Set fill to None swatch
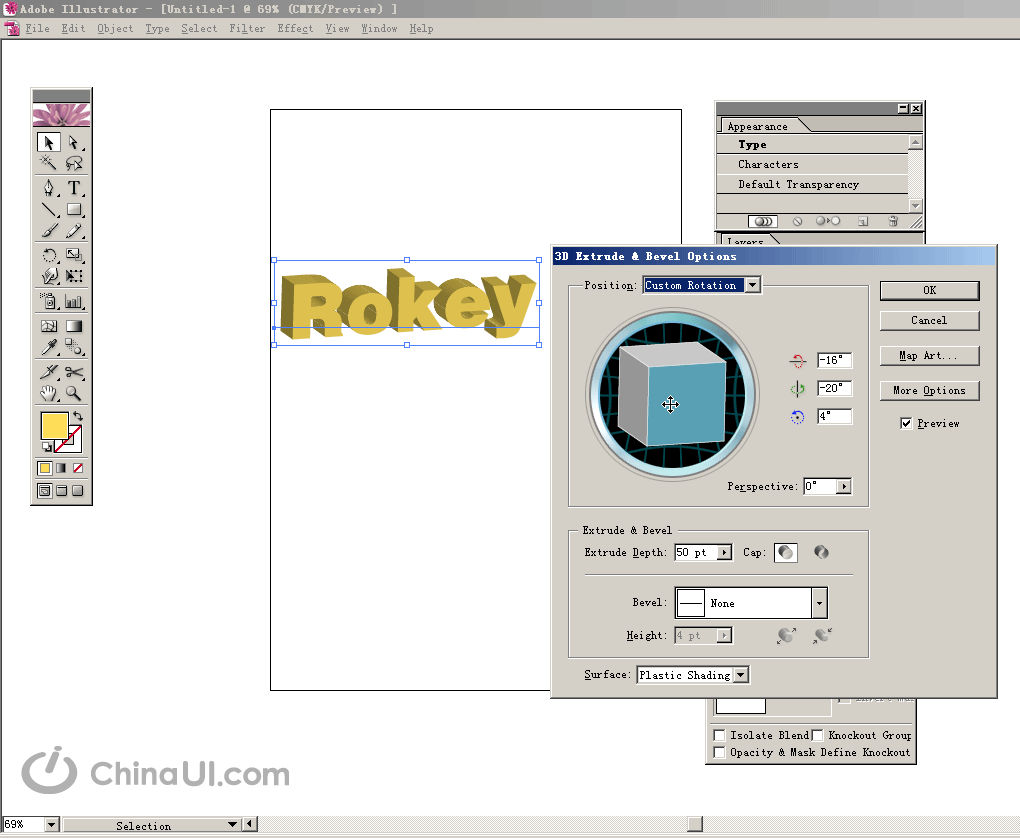 [78, 468]
